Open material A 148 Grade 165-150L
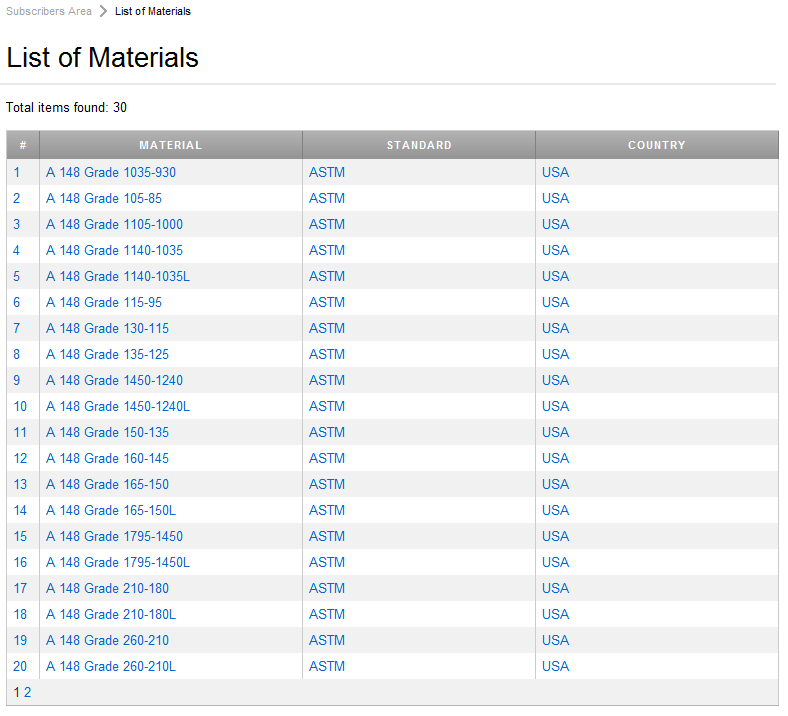This screenshot has height=716, width=788. [x=111, y=510]
